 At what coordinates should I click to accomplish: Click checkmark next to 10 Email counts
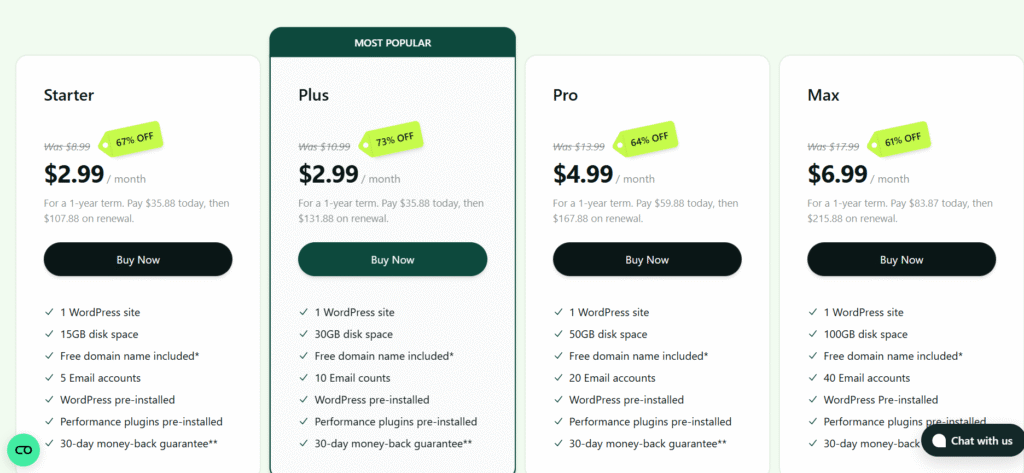pos(304,378)
